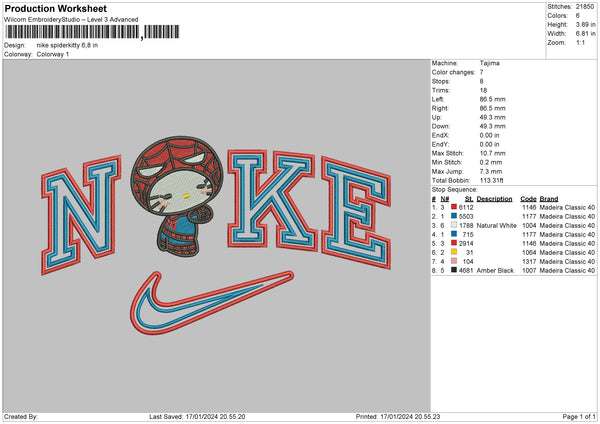Click the Min Stitch value 0.2 mm

click(491, 162)
